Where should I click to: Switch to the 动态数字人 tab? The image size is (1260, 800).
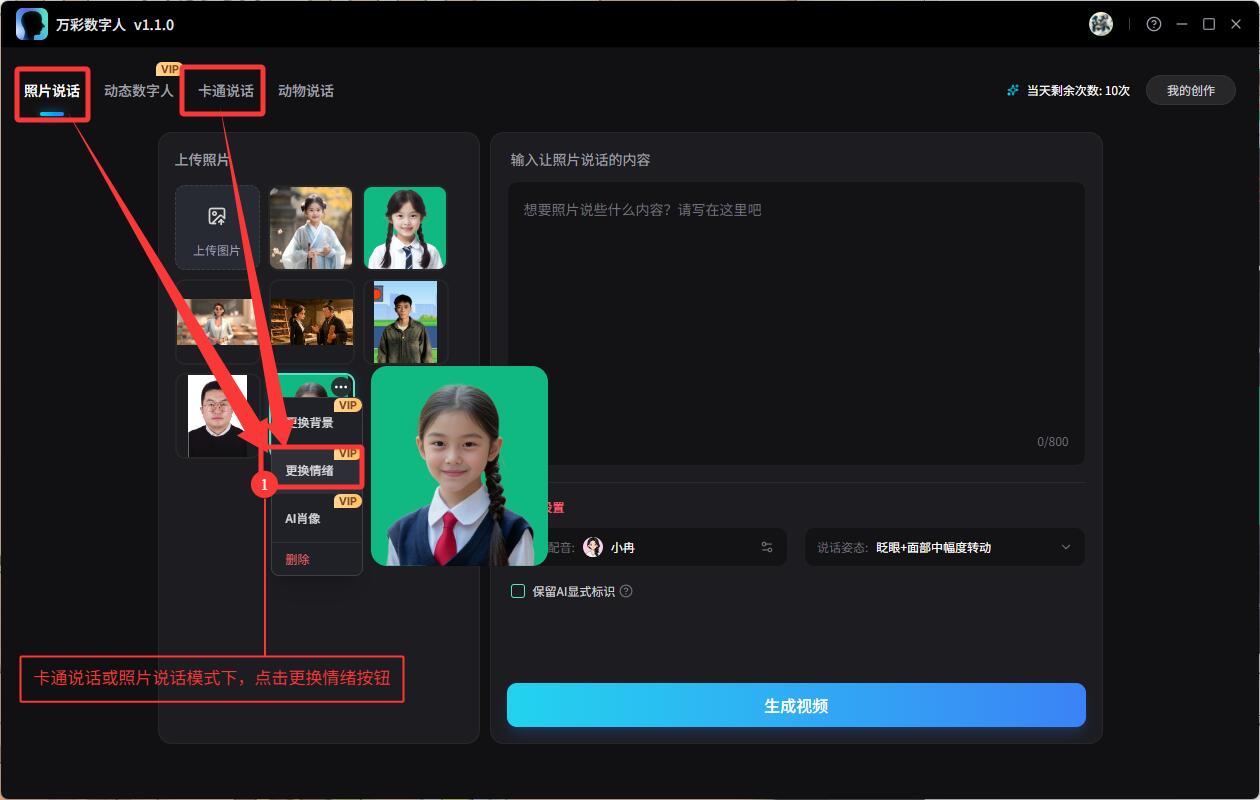tap(138, 91)
